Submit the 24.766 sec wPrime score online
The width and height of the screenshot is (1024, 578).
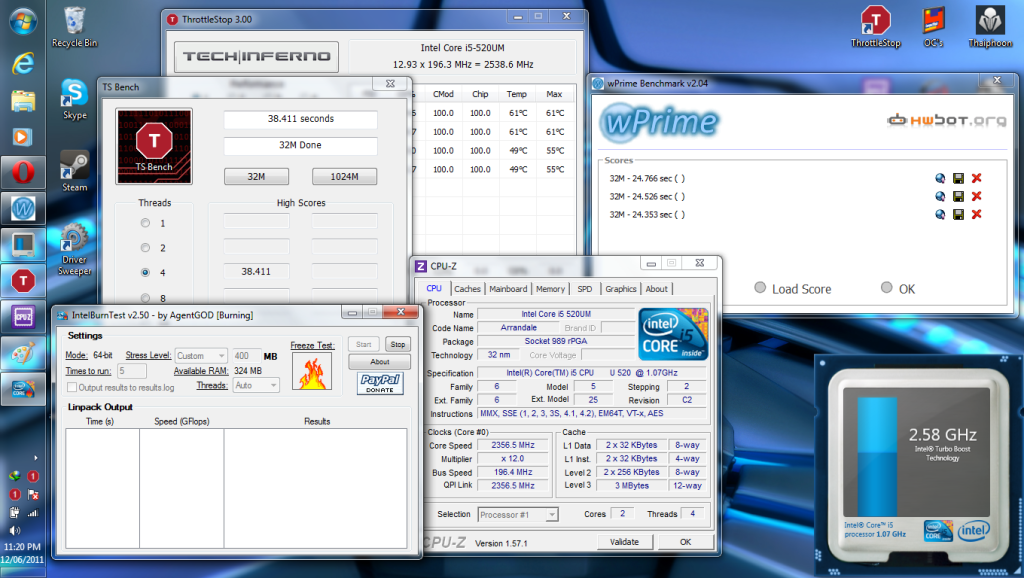(x=940, y=178)
